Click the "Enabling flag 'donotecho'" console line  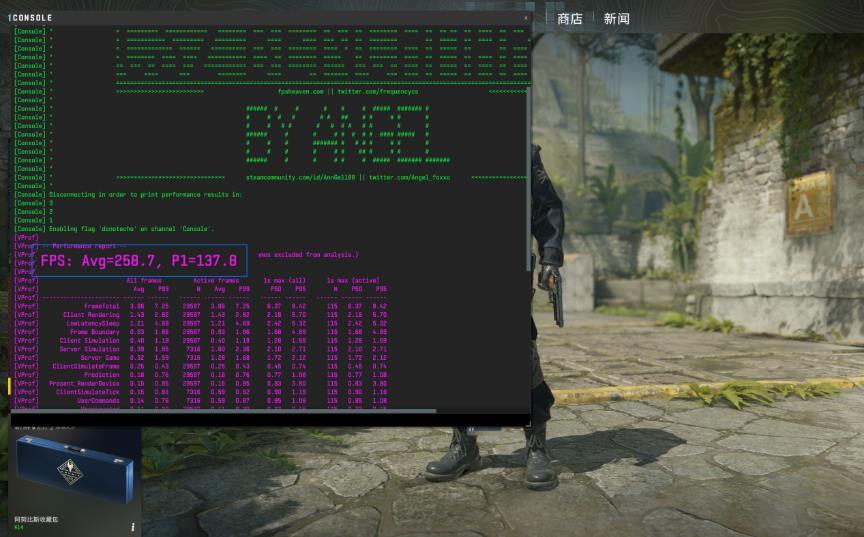[x=131, y=229]
